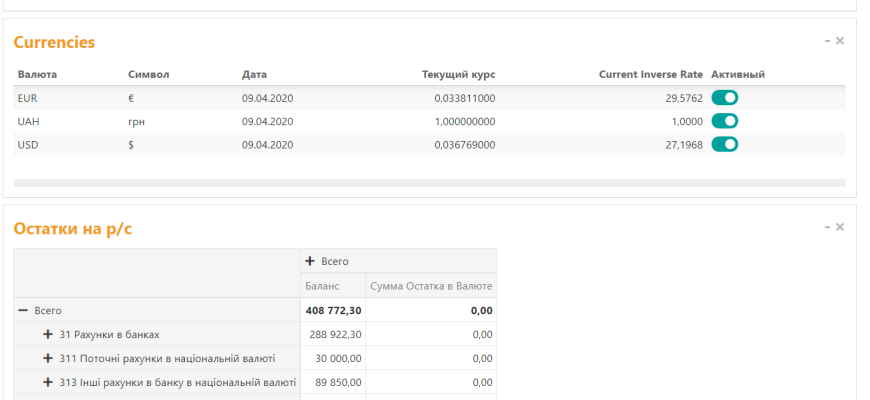870x400 pixels.
Task: Collapse the Всего row in pivot table
Action: click(x=23, y=311)
